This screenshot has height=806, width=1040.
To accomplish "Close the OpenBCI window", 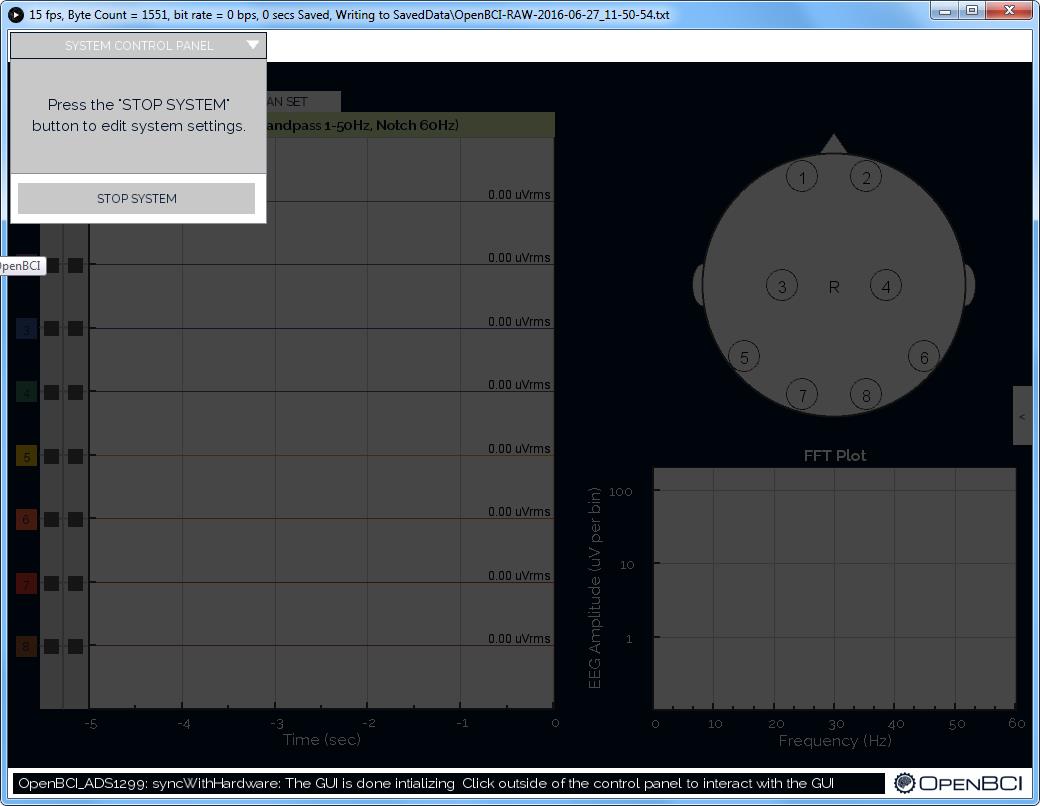I will pos(1009,11).
